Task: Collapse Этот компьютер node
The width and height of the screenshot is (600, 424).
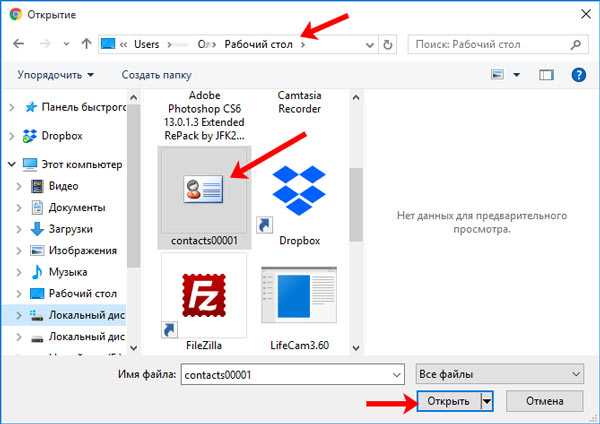Action: [x=12, y=165]
